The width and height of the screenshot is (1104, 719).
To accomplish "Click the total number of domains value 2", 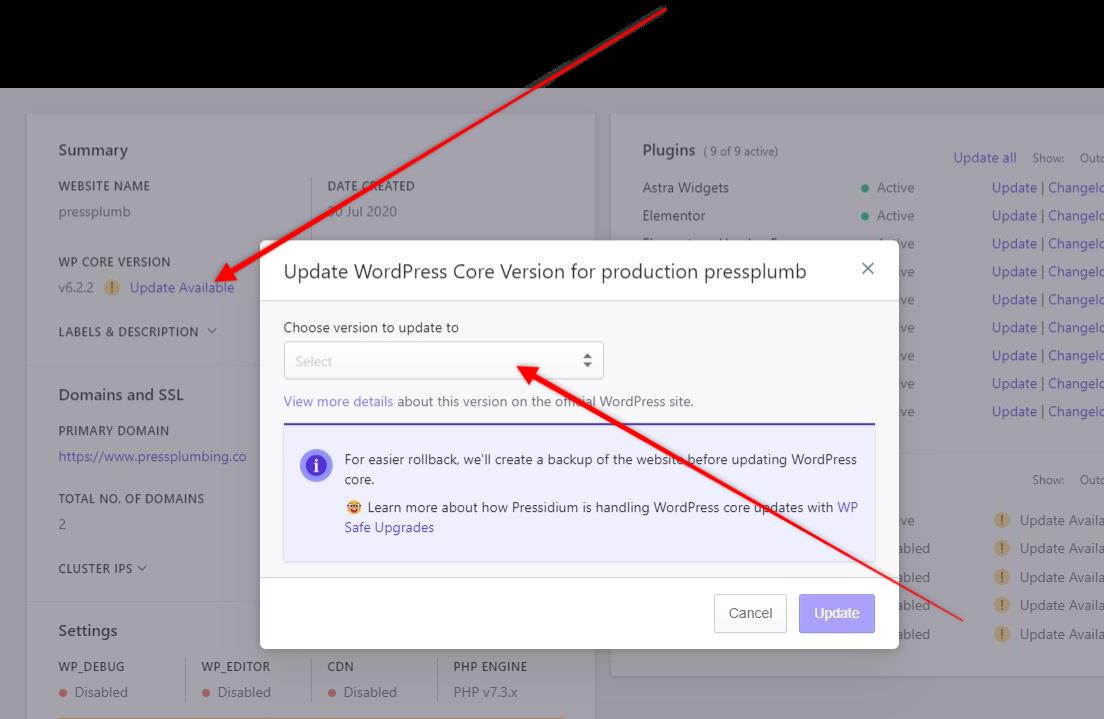I will click(x=62, y=524).
